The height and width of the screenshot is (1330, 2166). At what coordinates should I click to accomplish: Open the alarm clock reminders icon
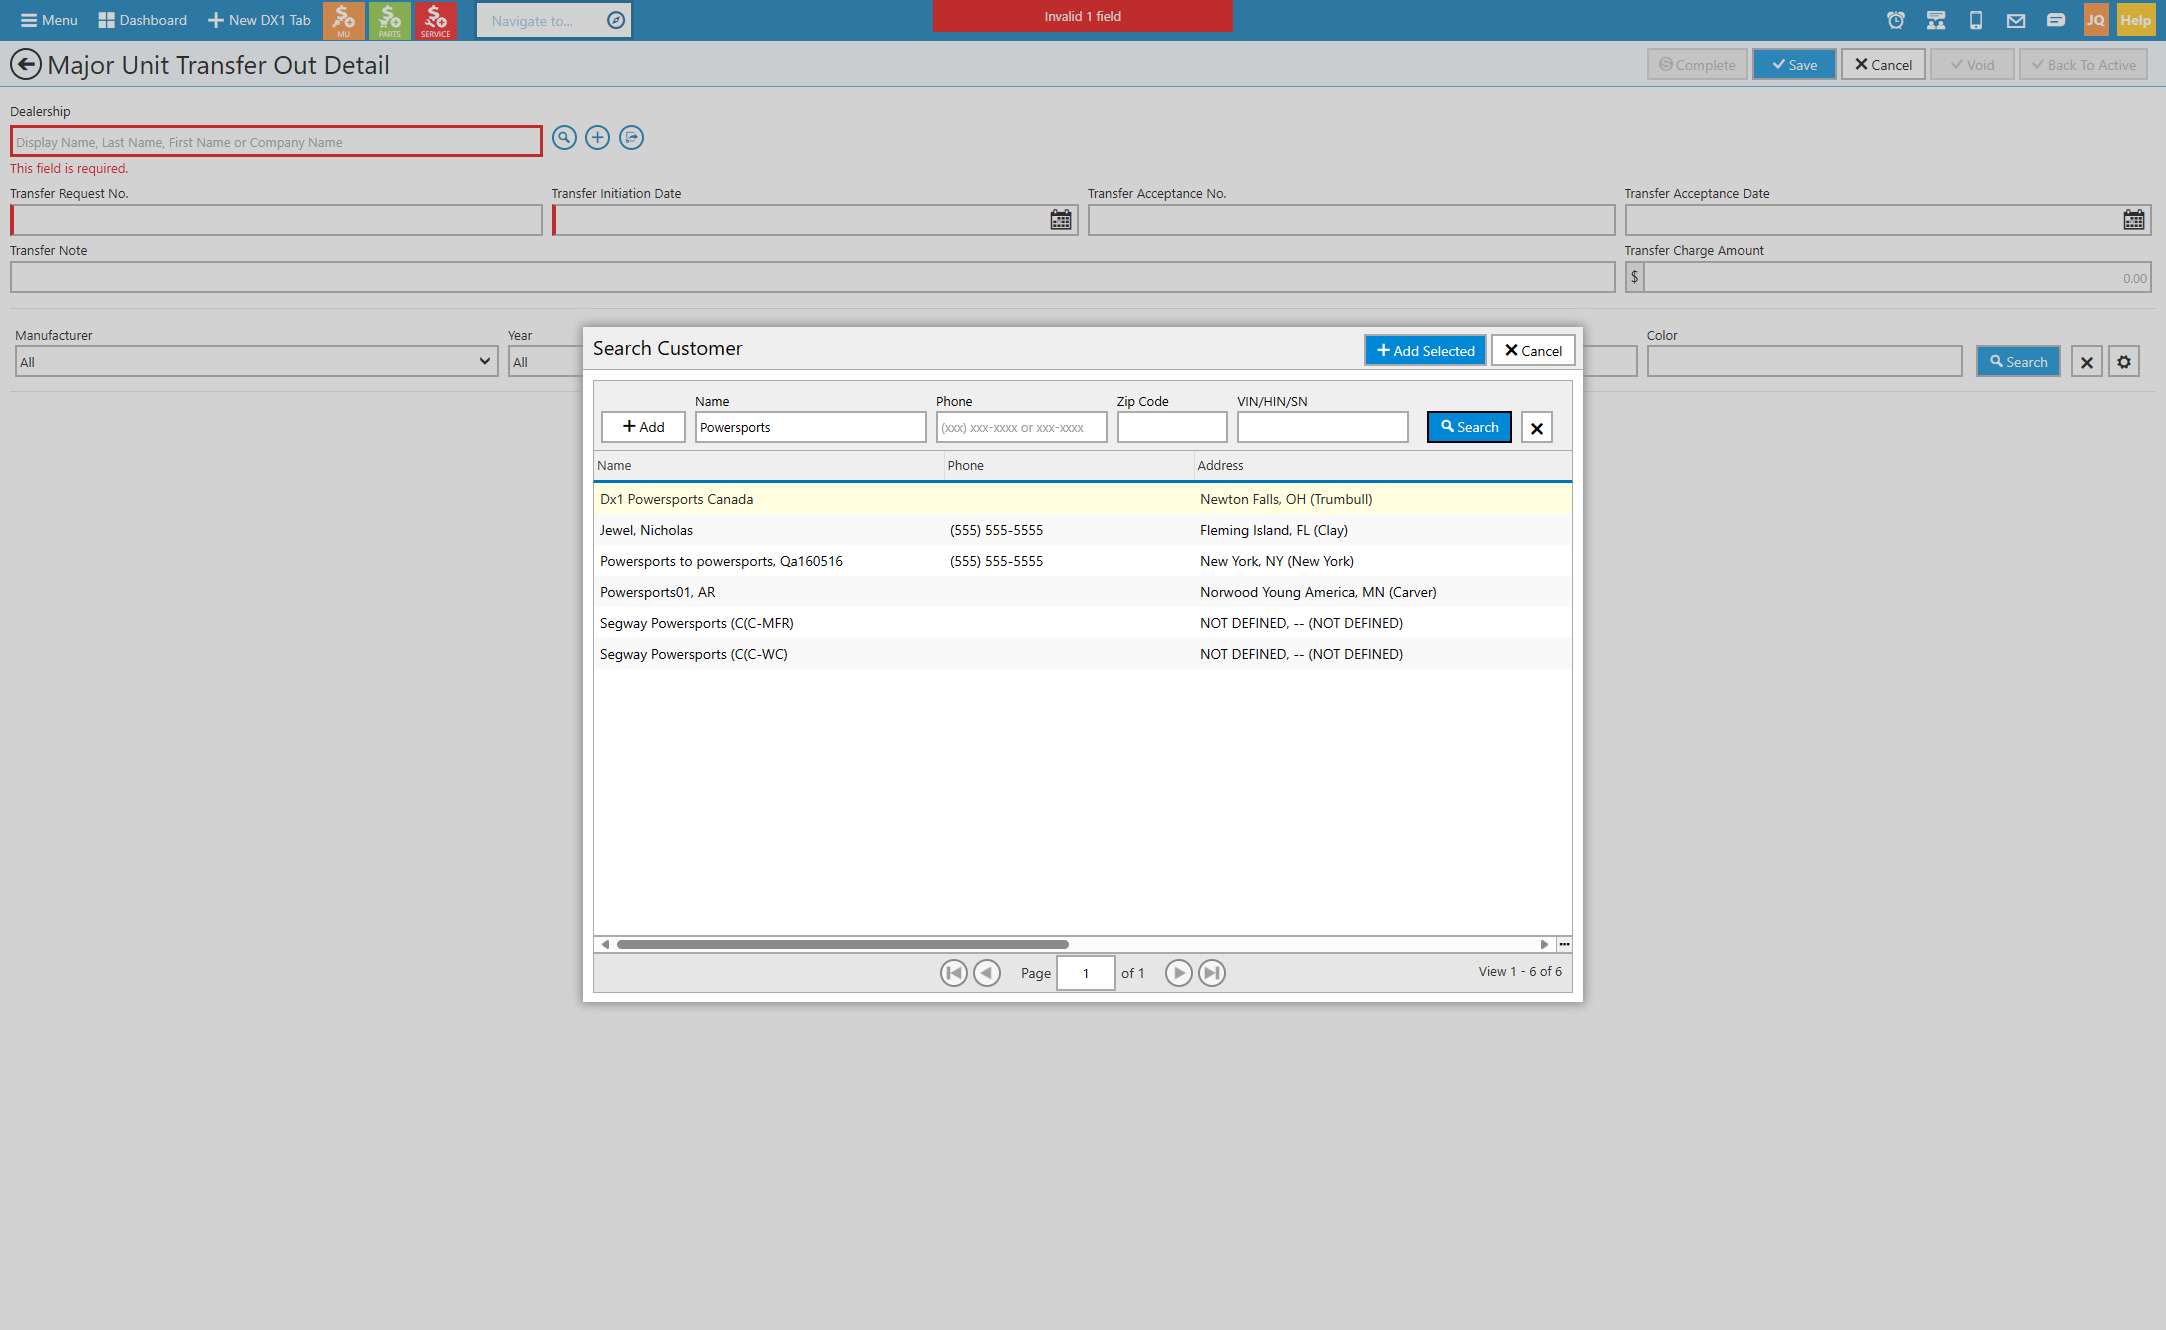[1895, 20]
